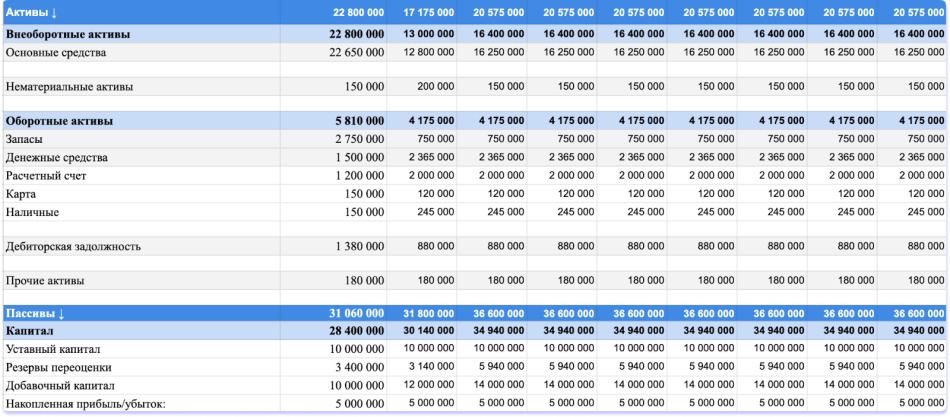This screenshot has width=950, height=417.
Task: Select the 5 810 000 total cell
Action: click(359, 121)
